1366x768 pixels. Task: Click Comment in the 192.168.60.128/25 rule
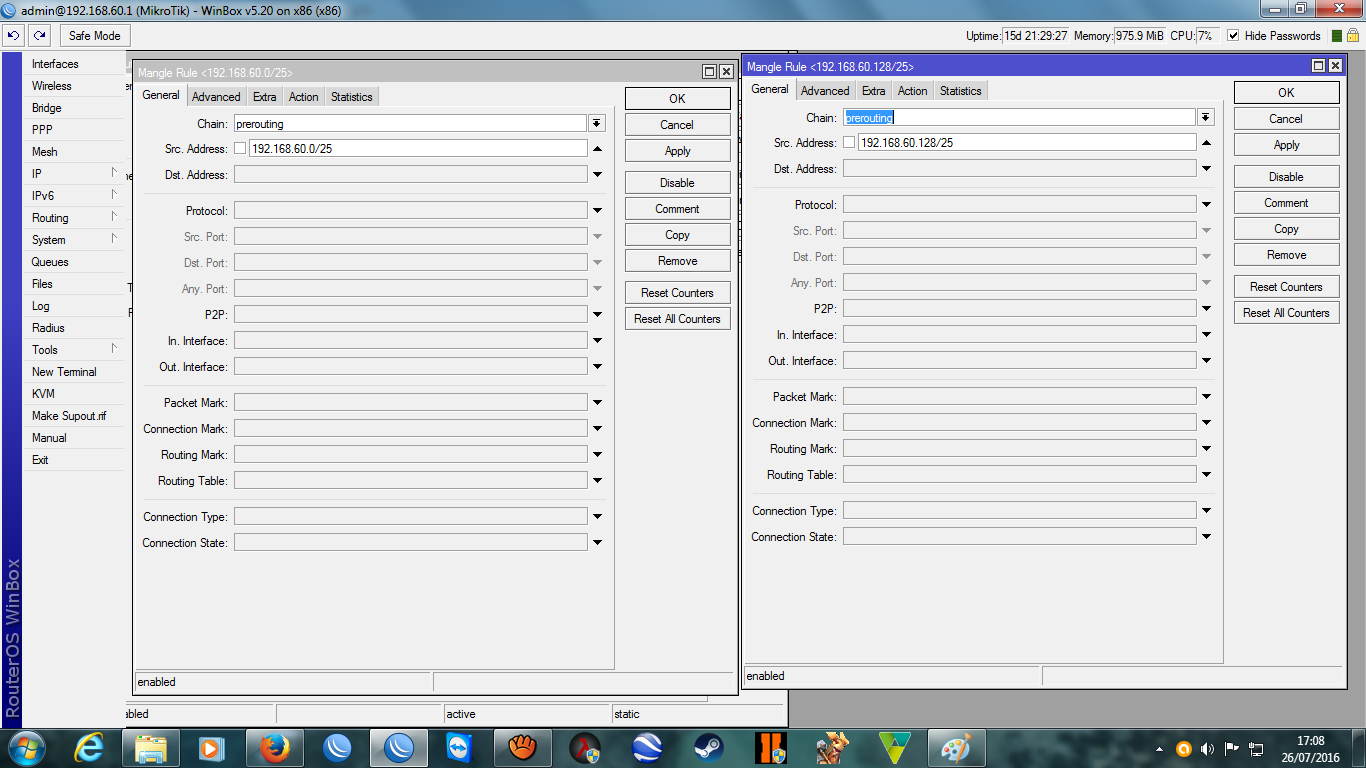pos(1286,203)
